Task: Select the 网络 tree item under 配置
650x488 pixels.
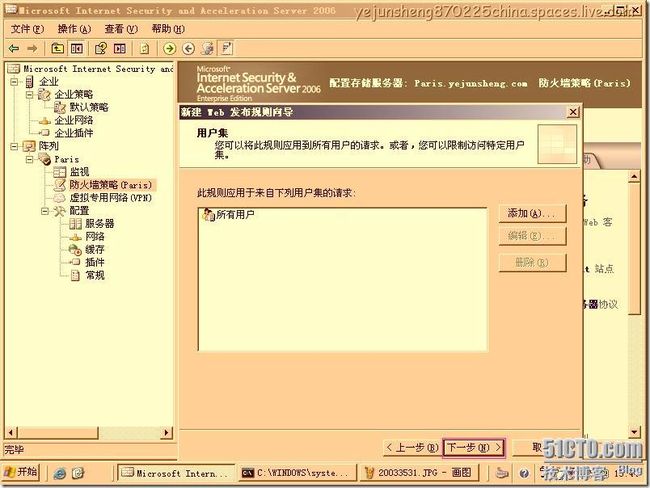Action: [x=95, y=236]
